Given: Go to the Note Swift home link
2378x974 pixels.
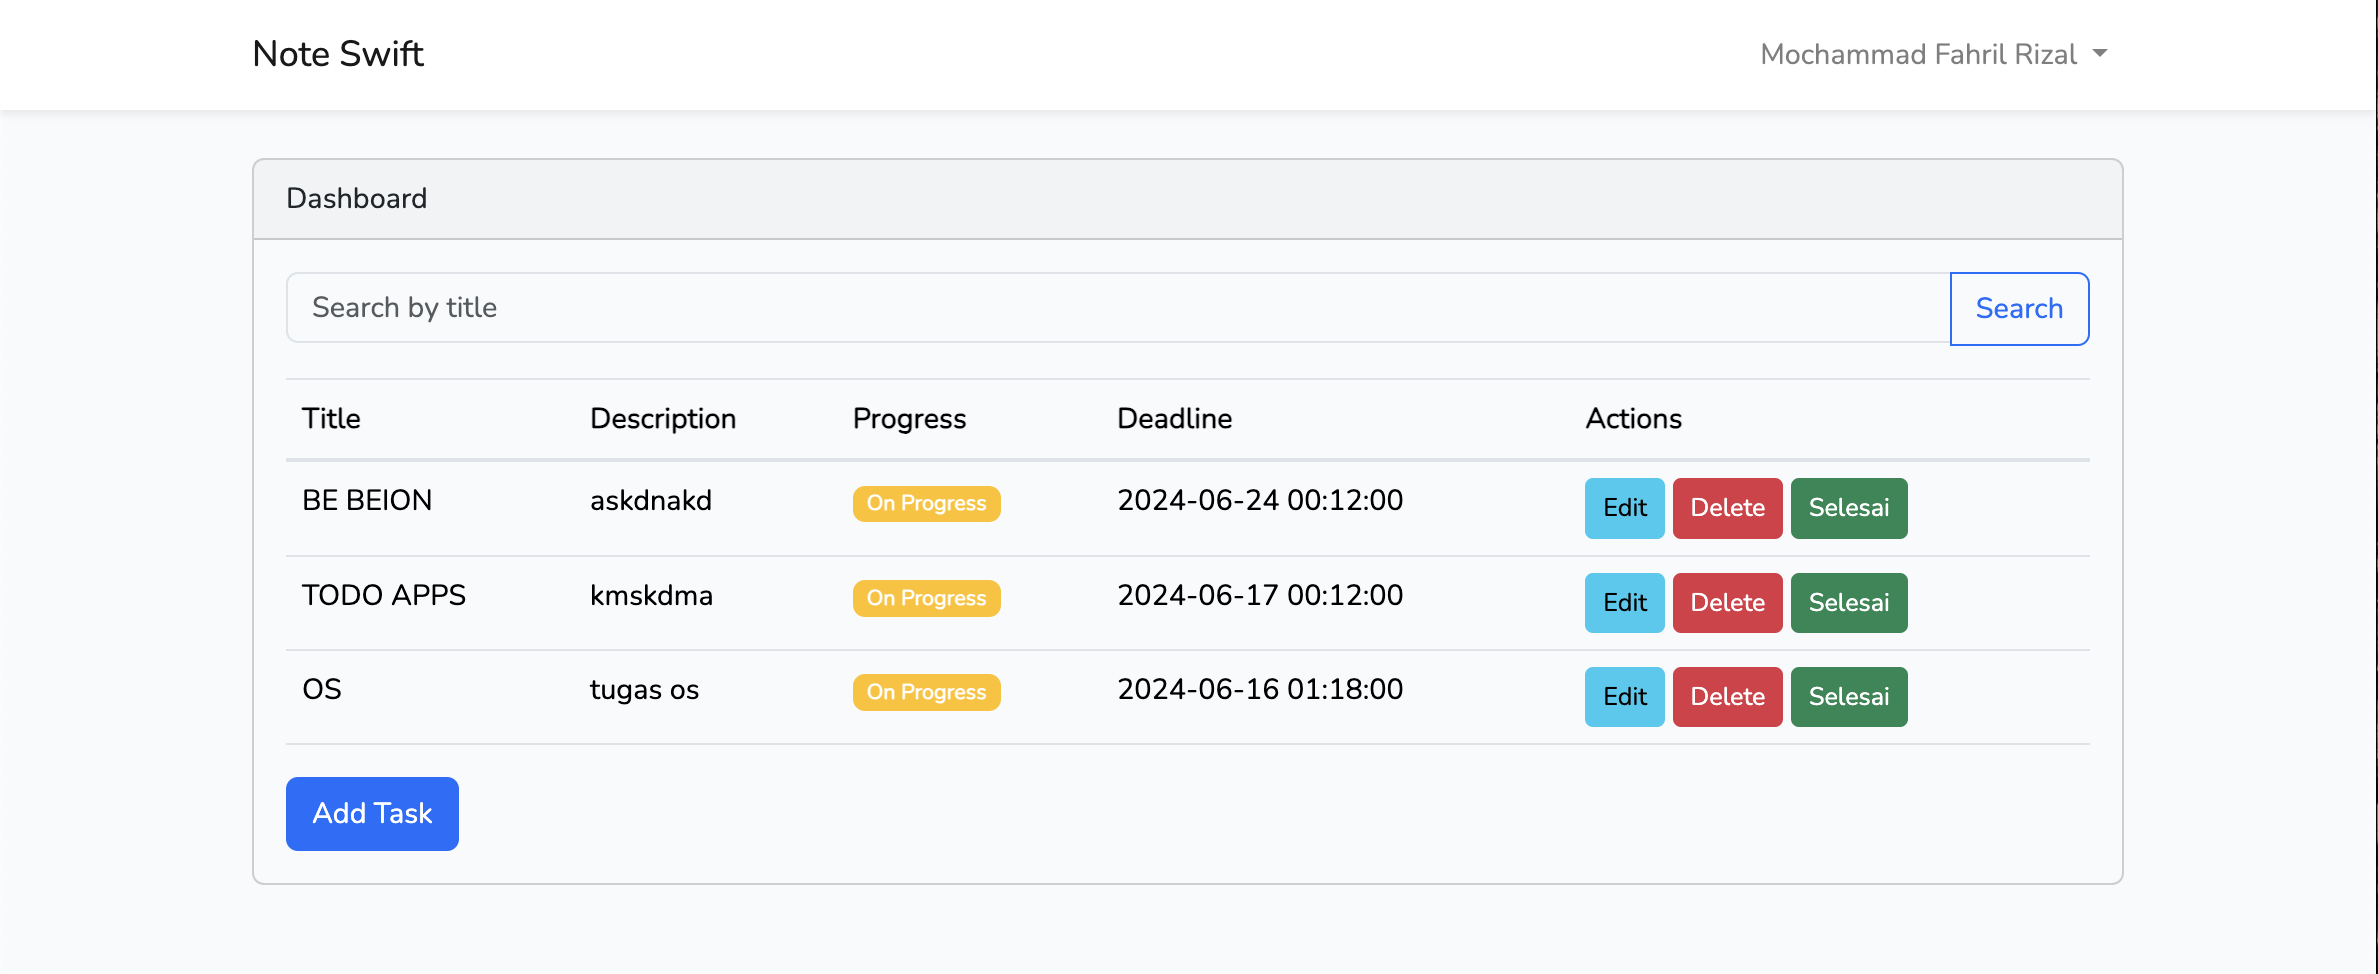Looking at the screenshot, I should [338, 54].
